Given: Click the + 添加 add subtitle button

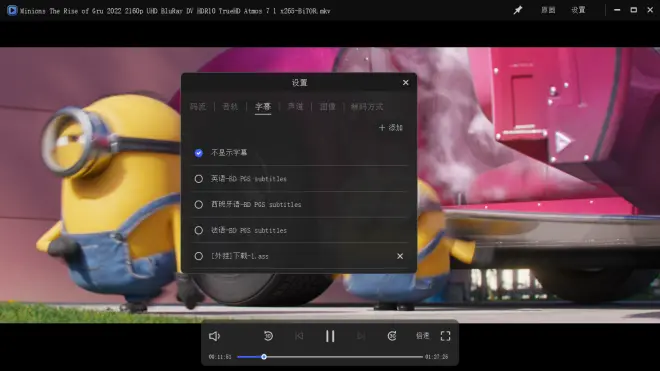Looking at the screenshot, I should [x=391, y=128].
